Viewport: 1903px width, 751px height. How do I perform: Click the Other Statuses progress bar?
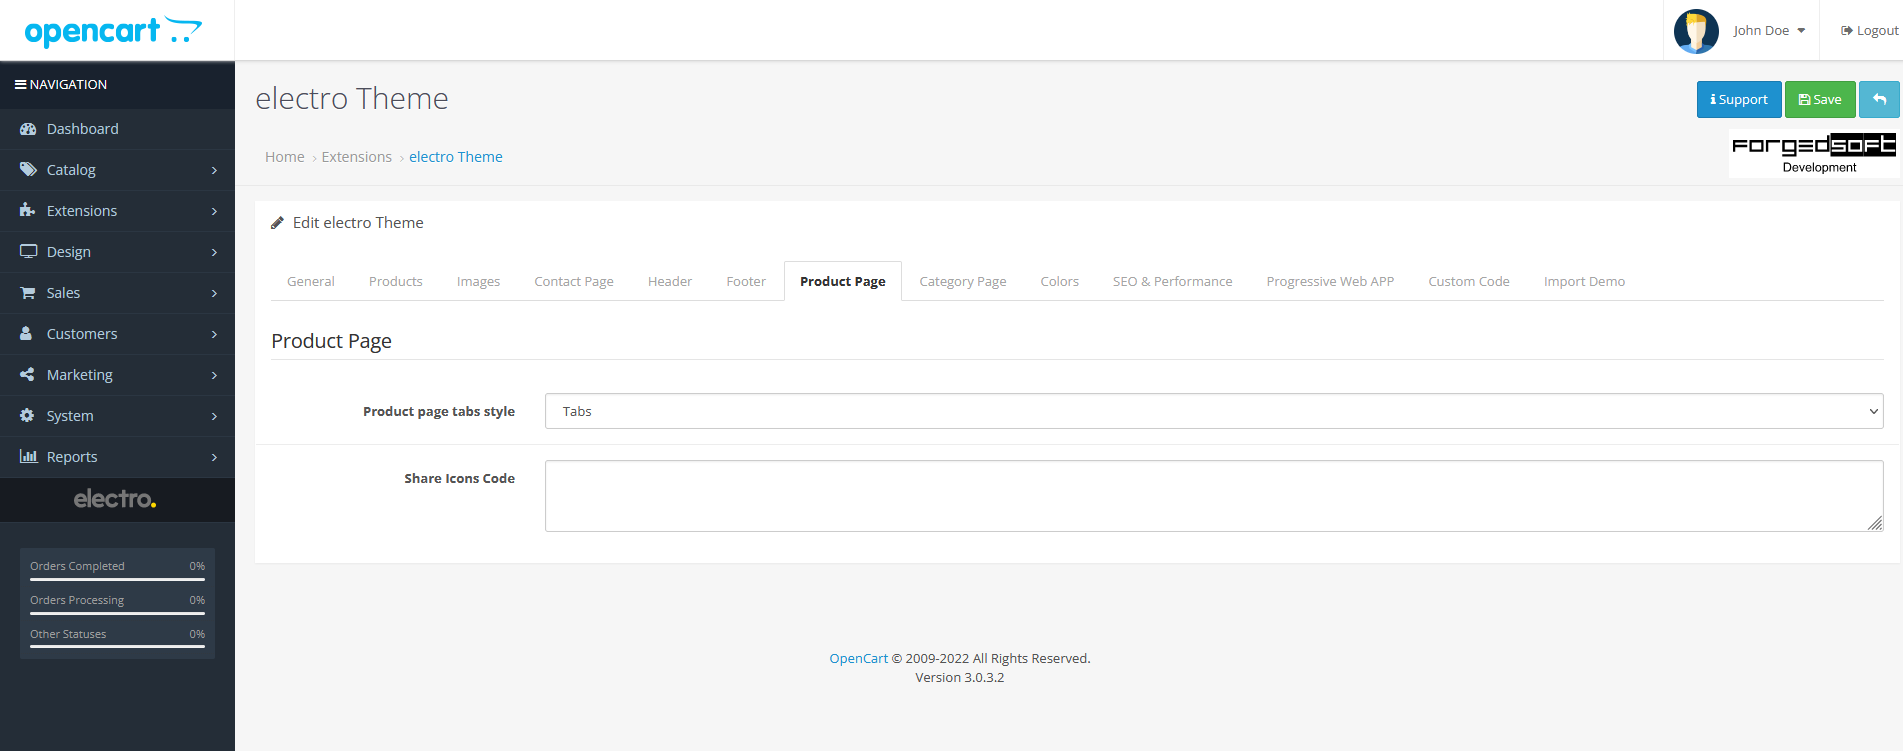(118, 647)
